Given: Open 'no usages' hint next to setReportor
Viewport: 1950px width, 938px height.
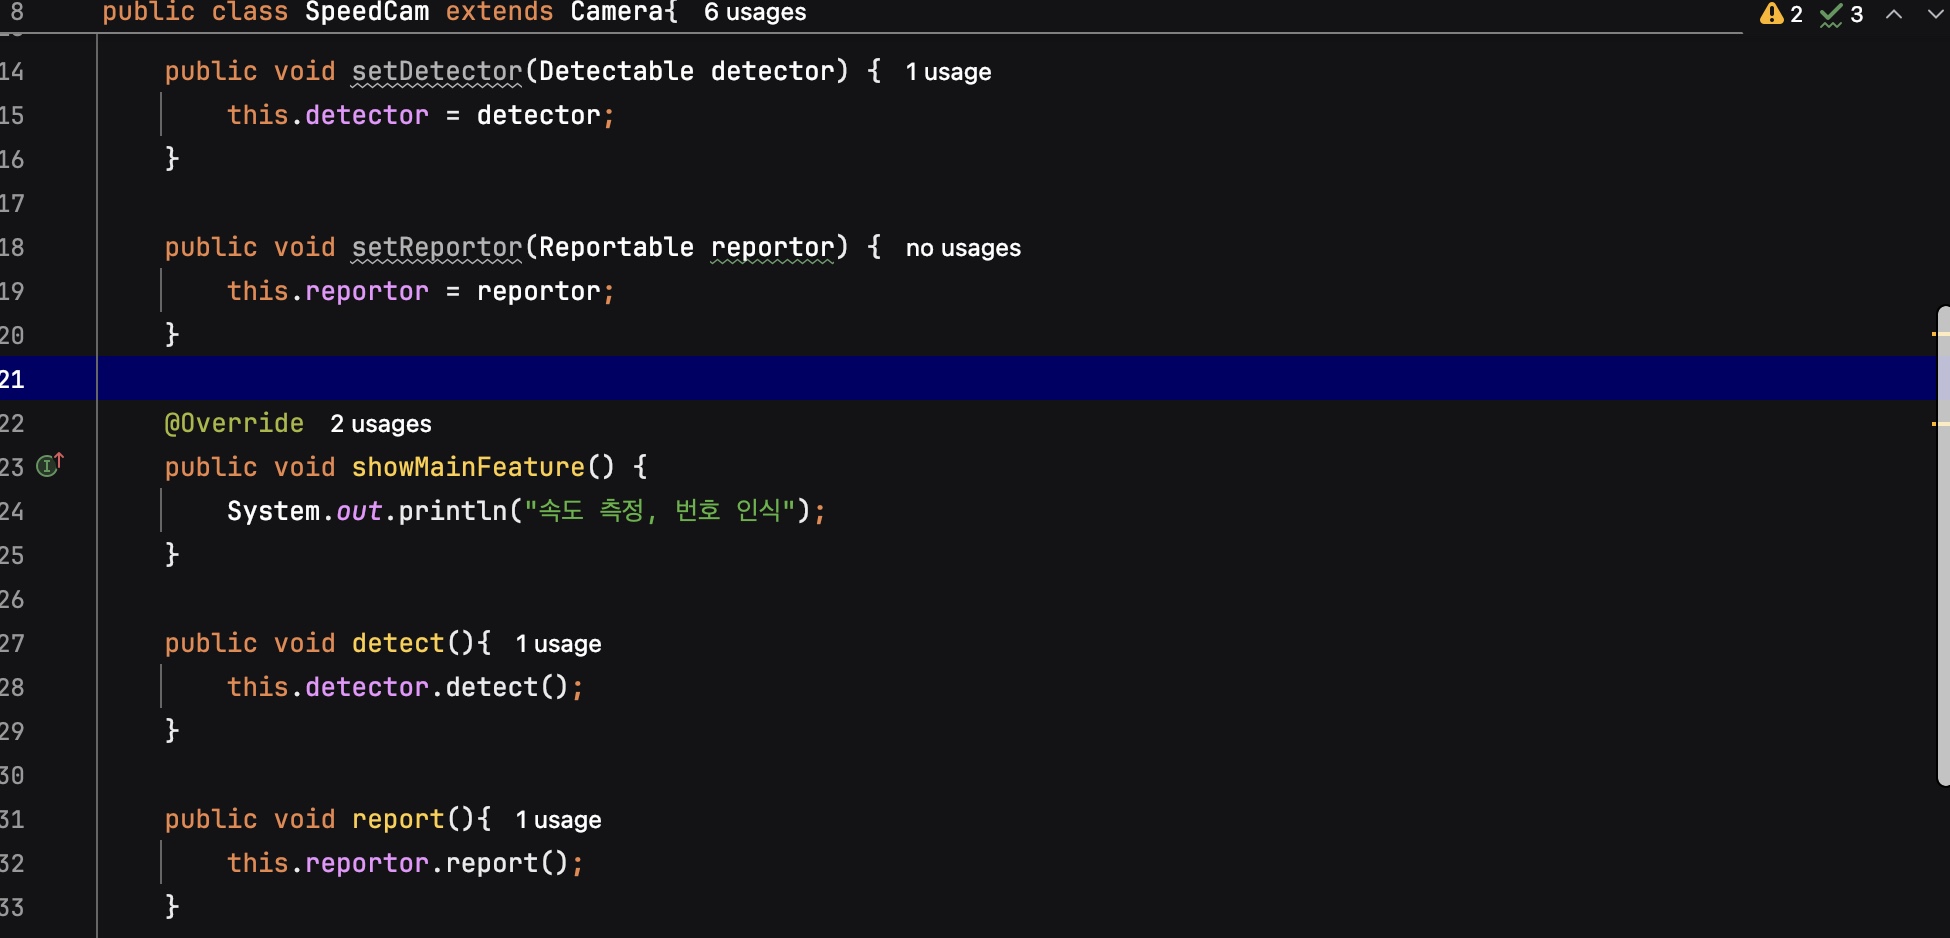Looking at the screenshot, I should click(x=963, y=248).
